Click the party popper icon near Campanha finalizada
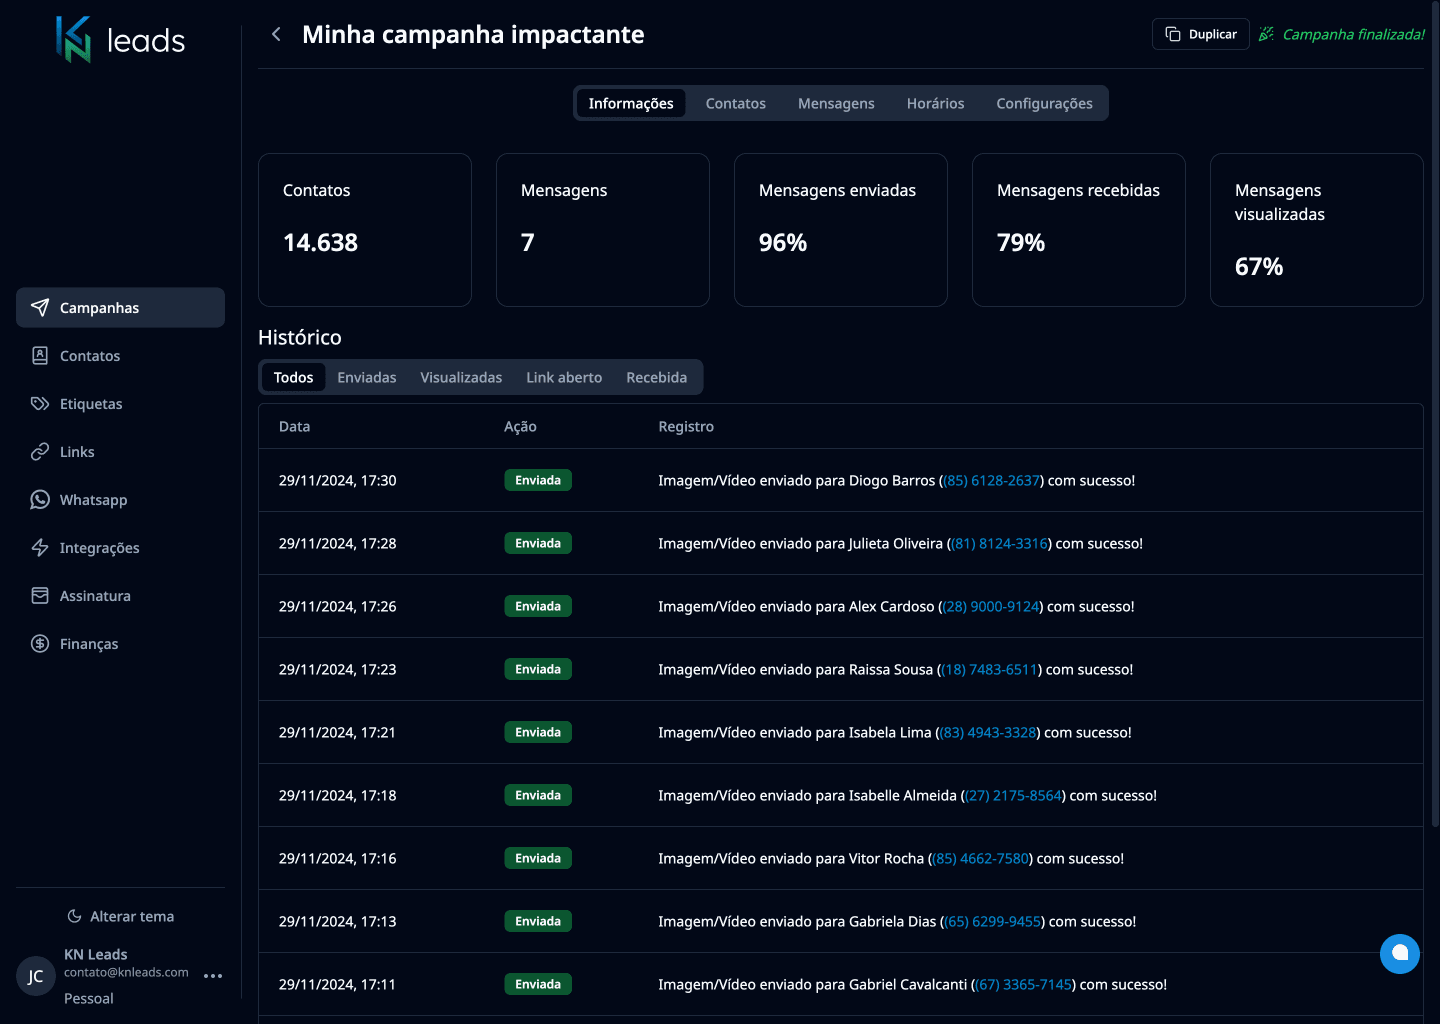The image size is (1440, 1024). click(x=1266, y=34)
